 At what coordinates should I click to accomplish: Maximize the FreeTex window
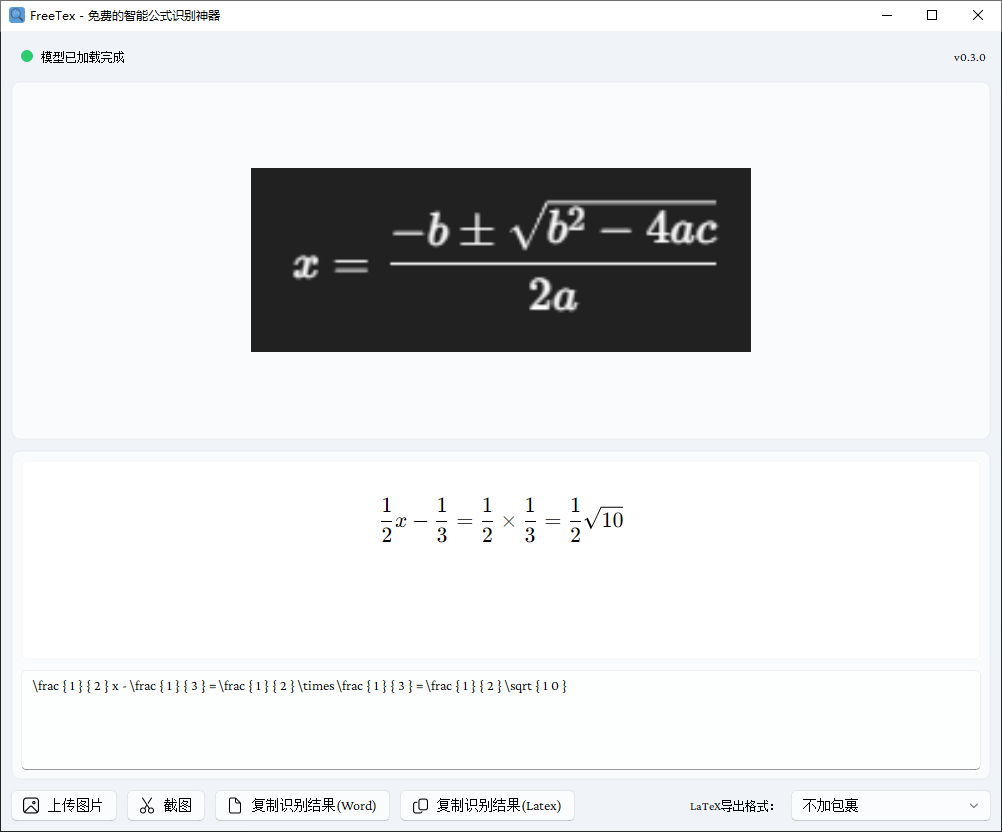pyautogui.click(x=932, y=15)
